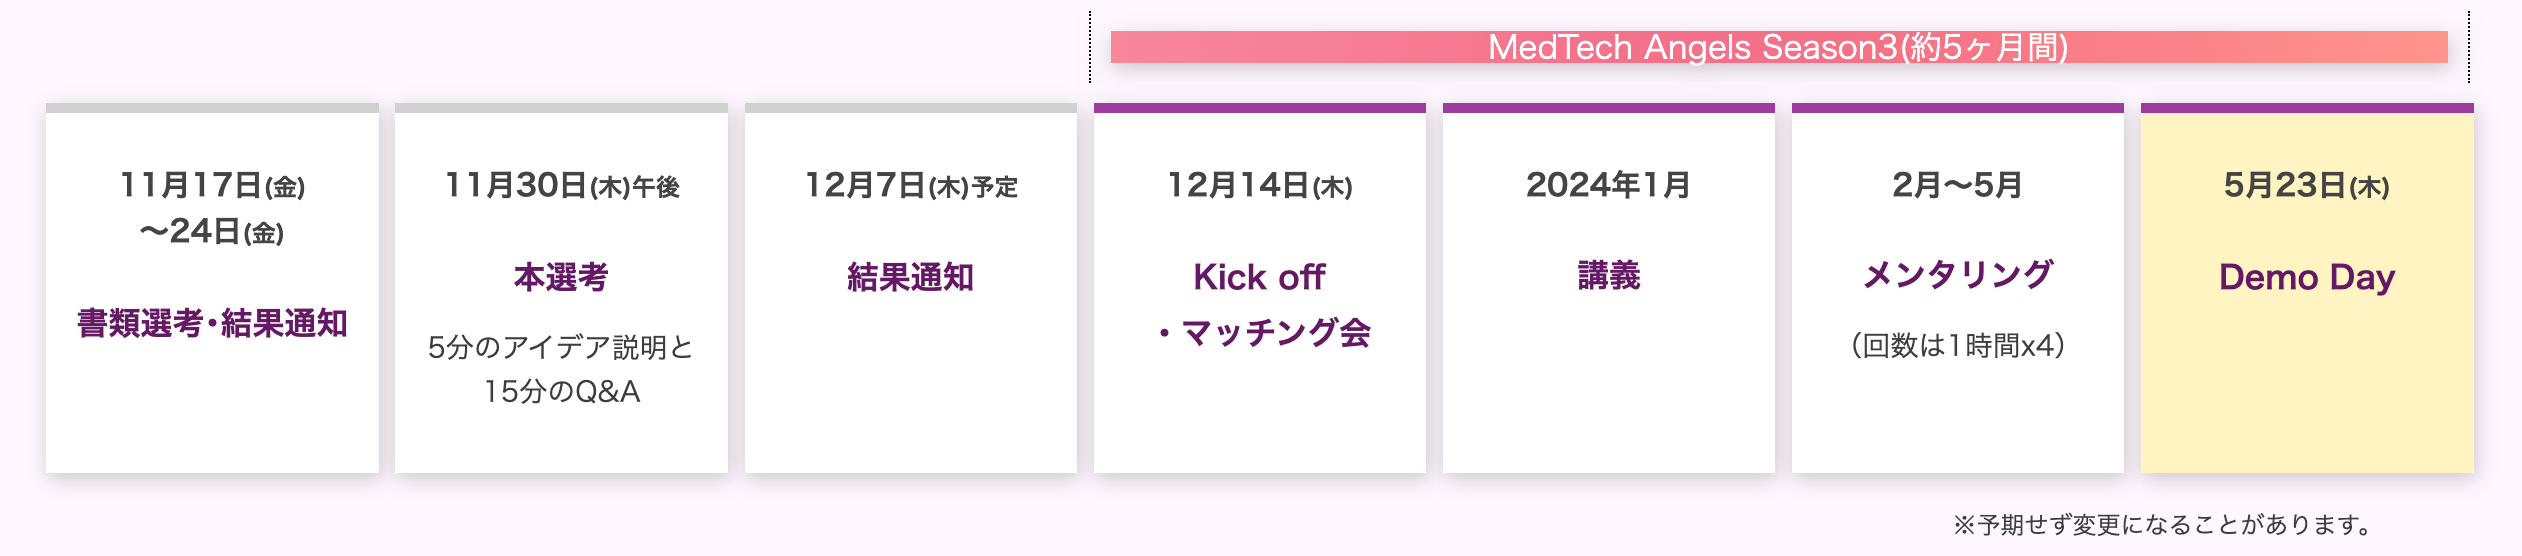Screen dimensions: 2522x556
Task: Click the (回数は1時間x4) note
Action: click(x=1957, y=345)
